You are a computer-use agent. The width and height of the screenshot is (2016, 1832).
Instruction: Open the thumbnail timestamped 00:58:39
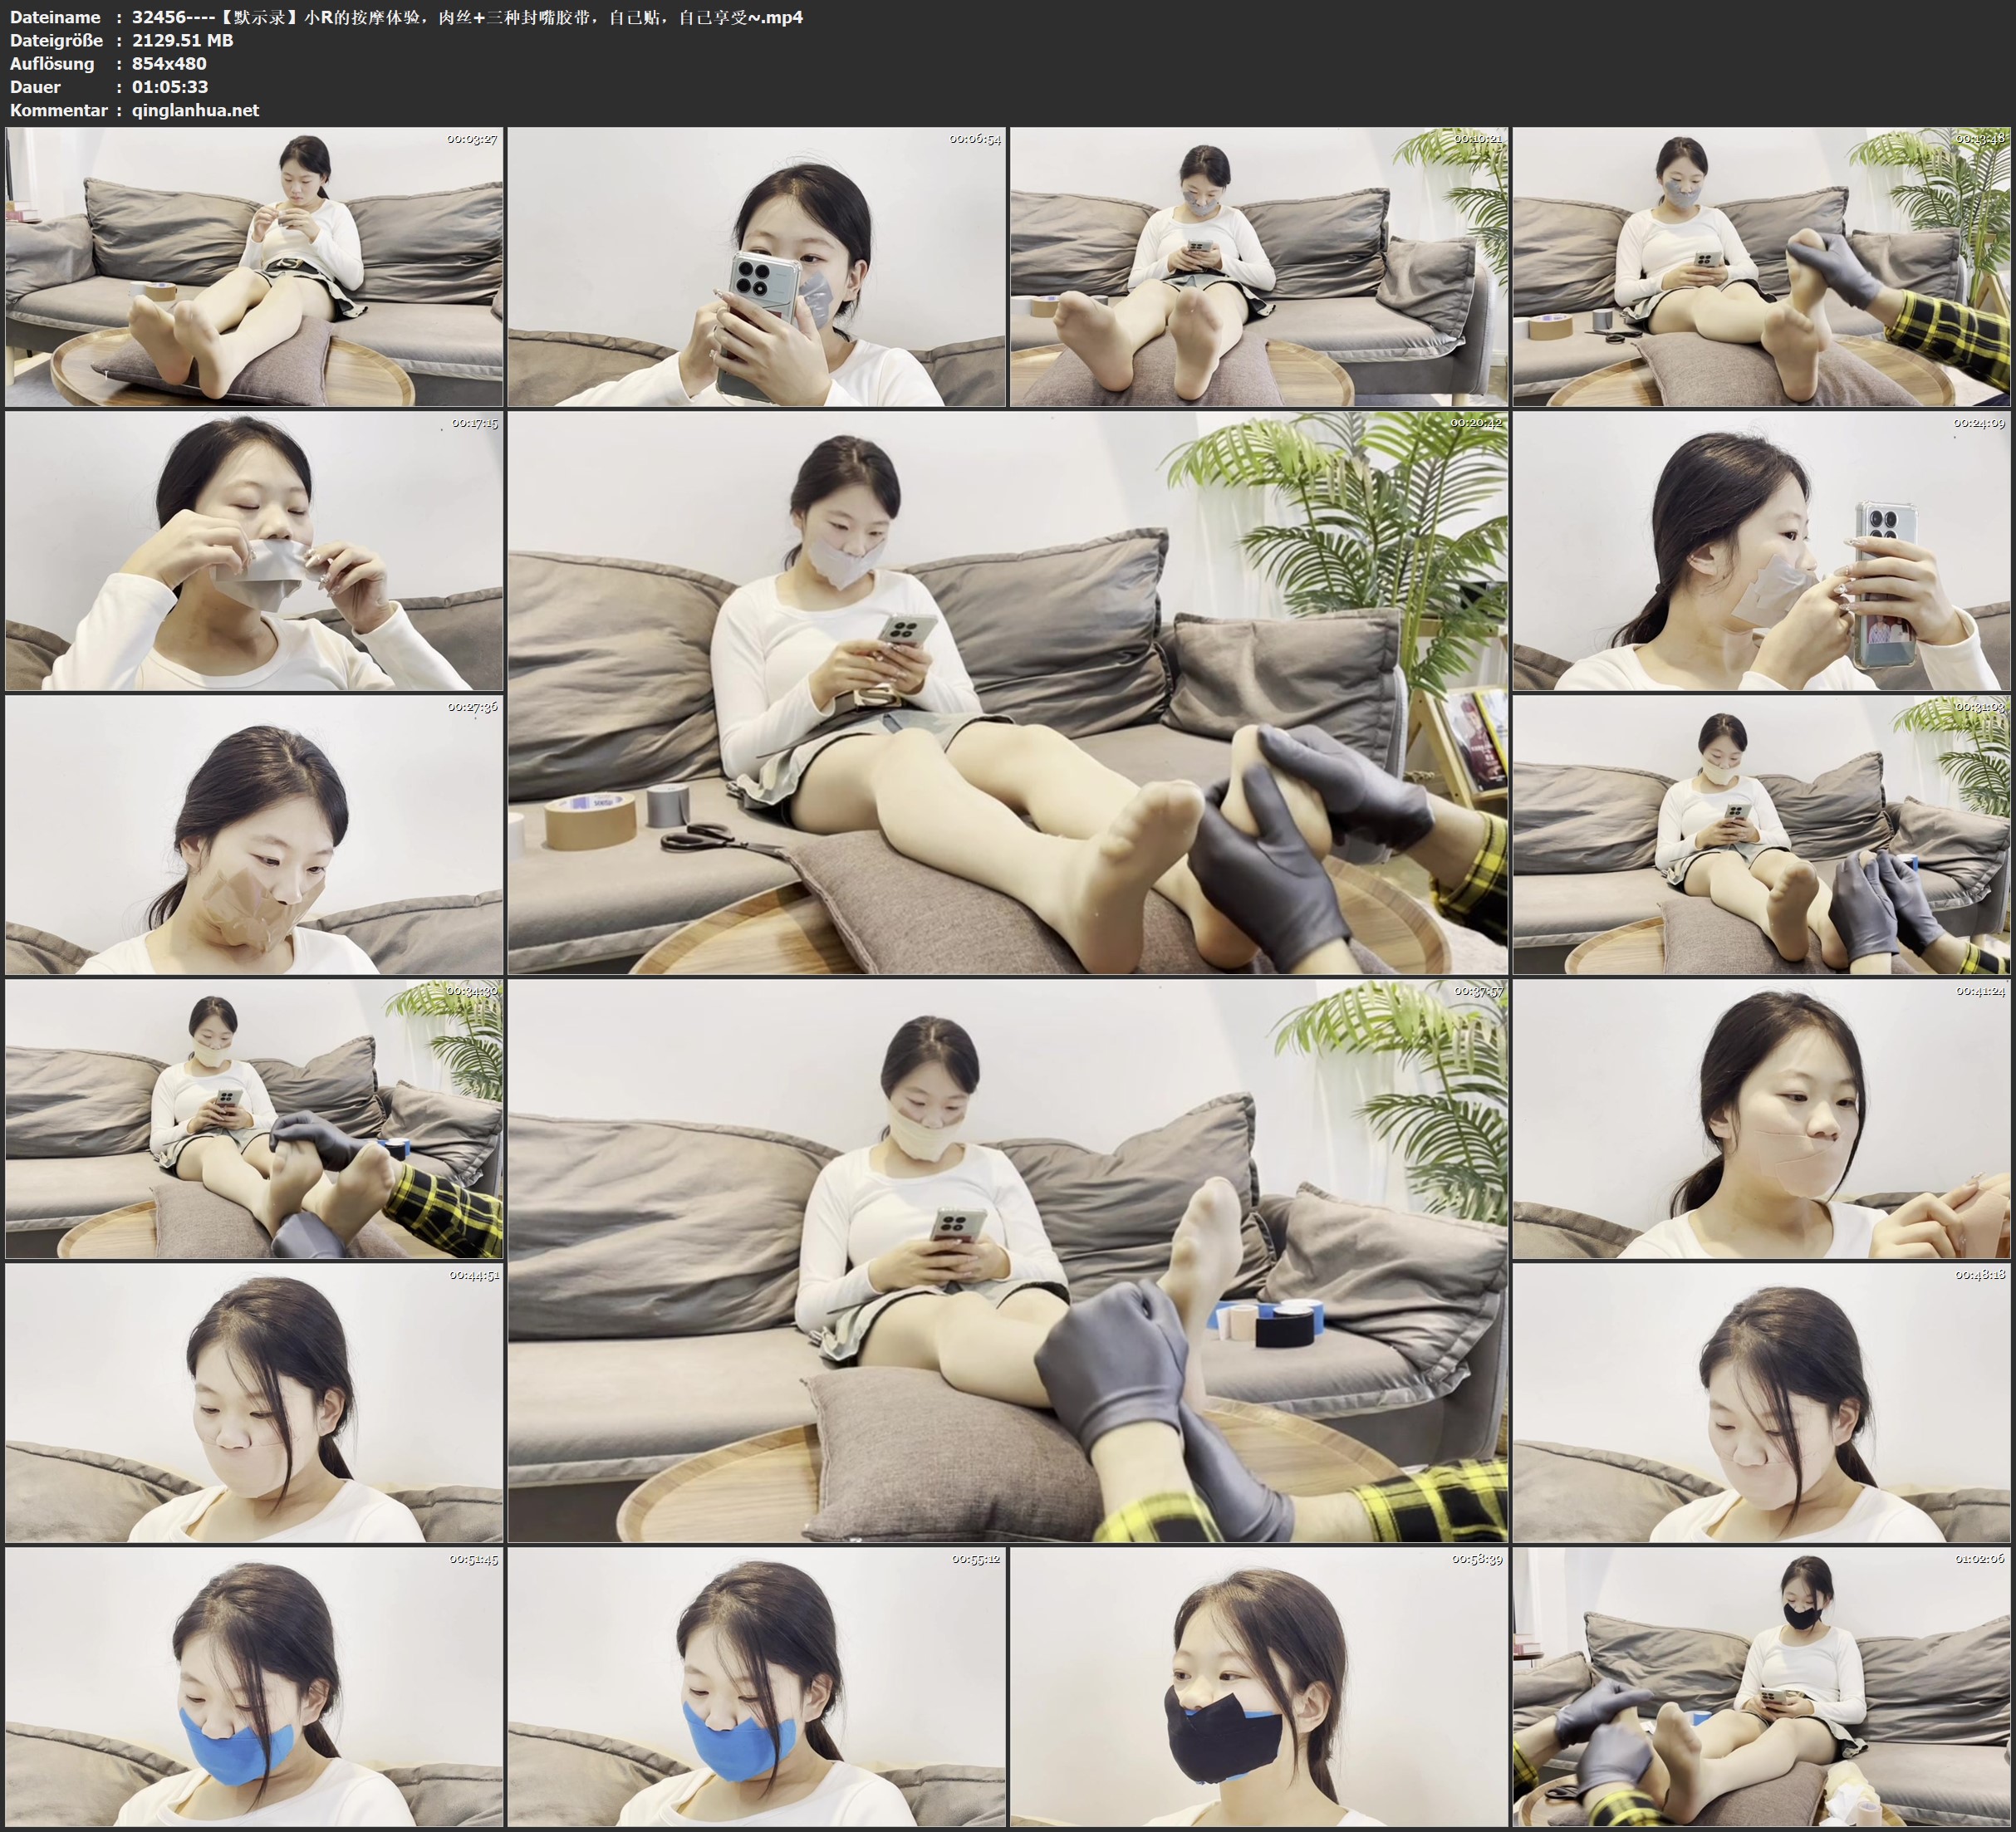click(x=1259, y=1686)
